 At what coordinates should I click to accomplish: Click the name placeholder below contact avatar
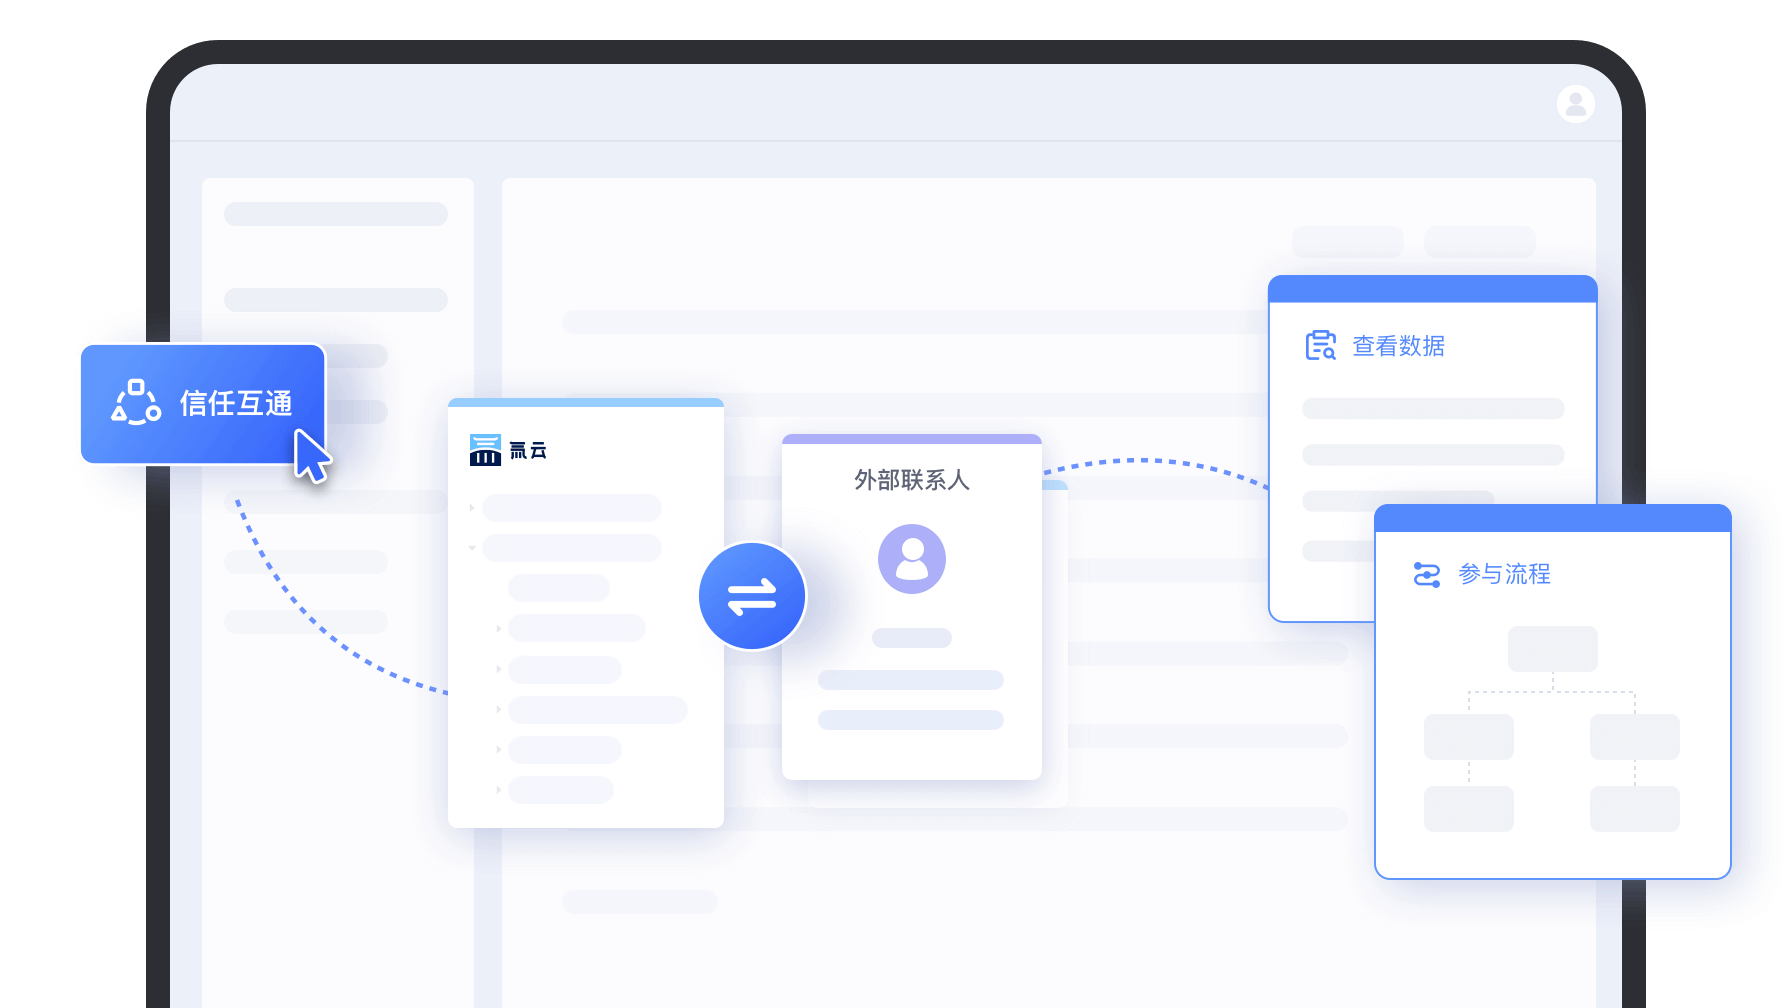click(911, 638)
